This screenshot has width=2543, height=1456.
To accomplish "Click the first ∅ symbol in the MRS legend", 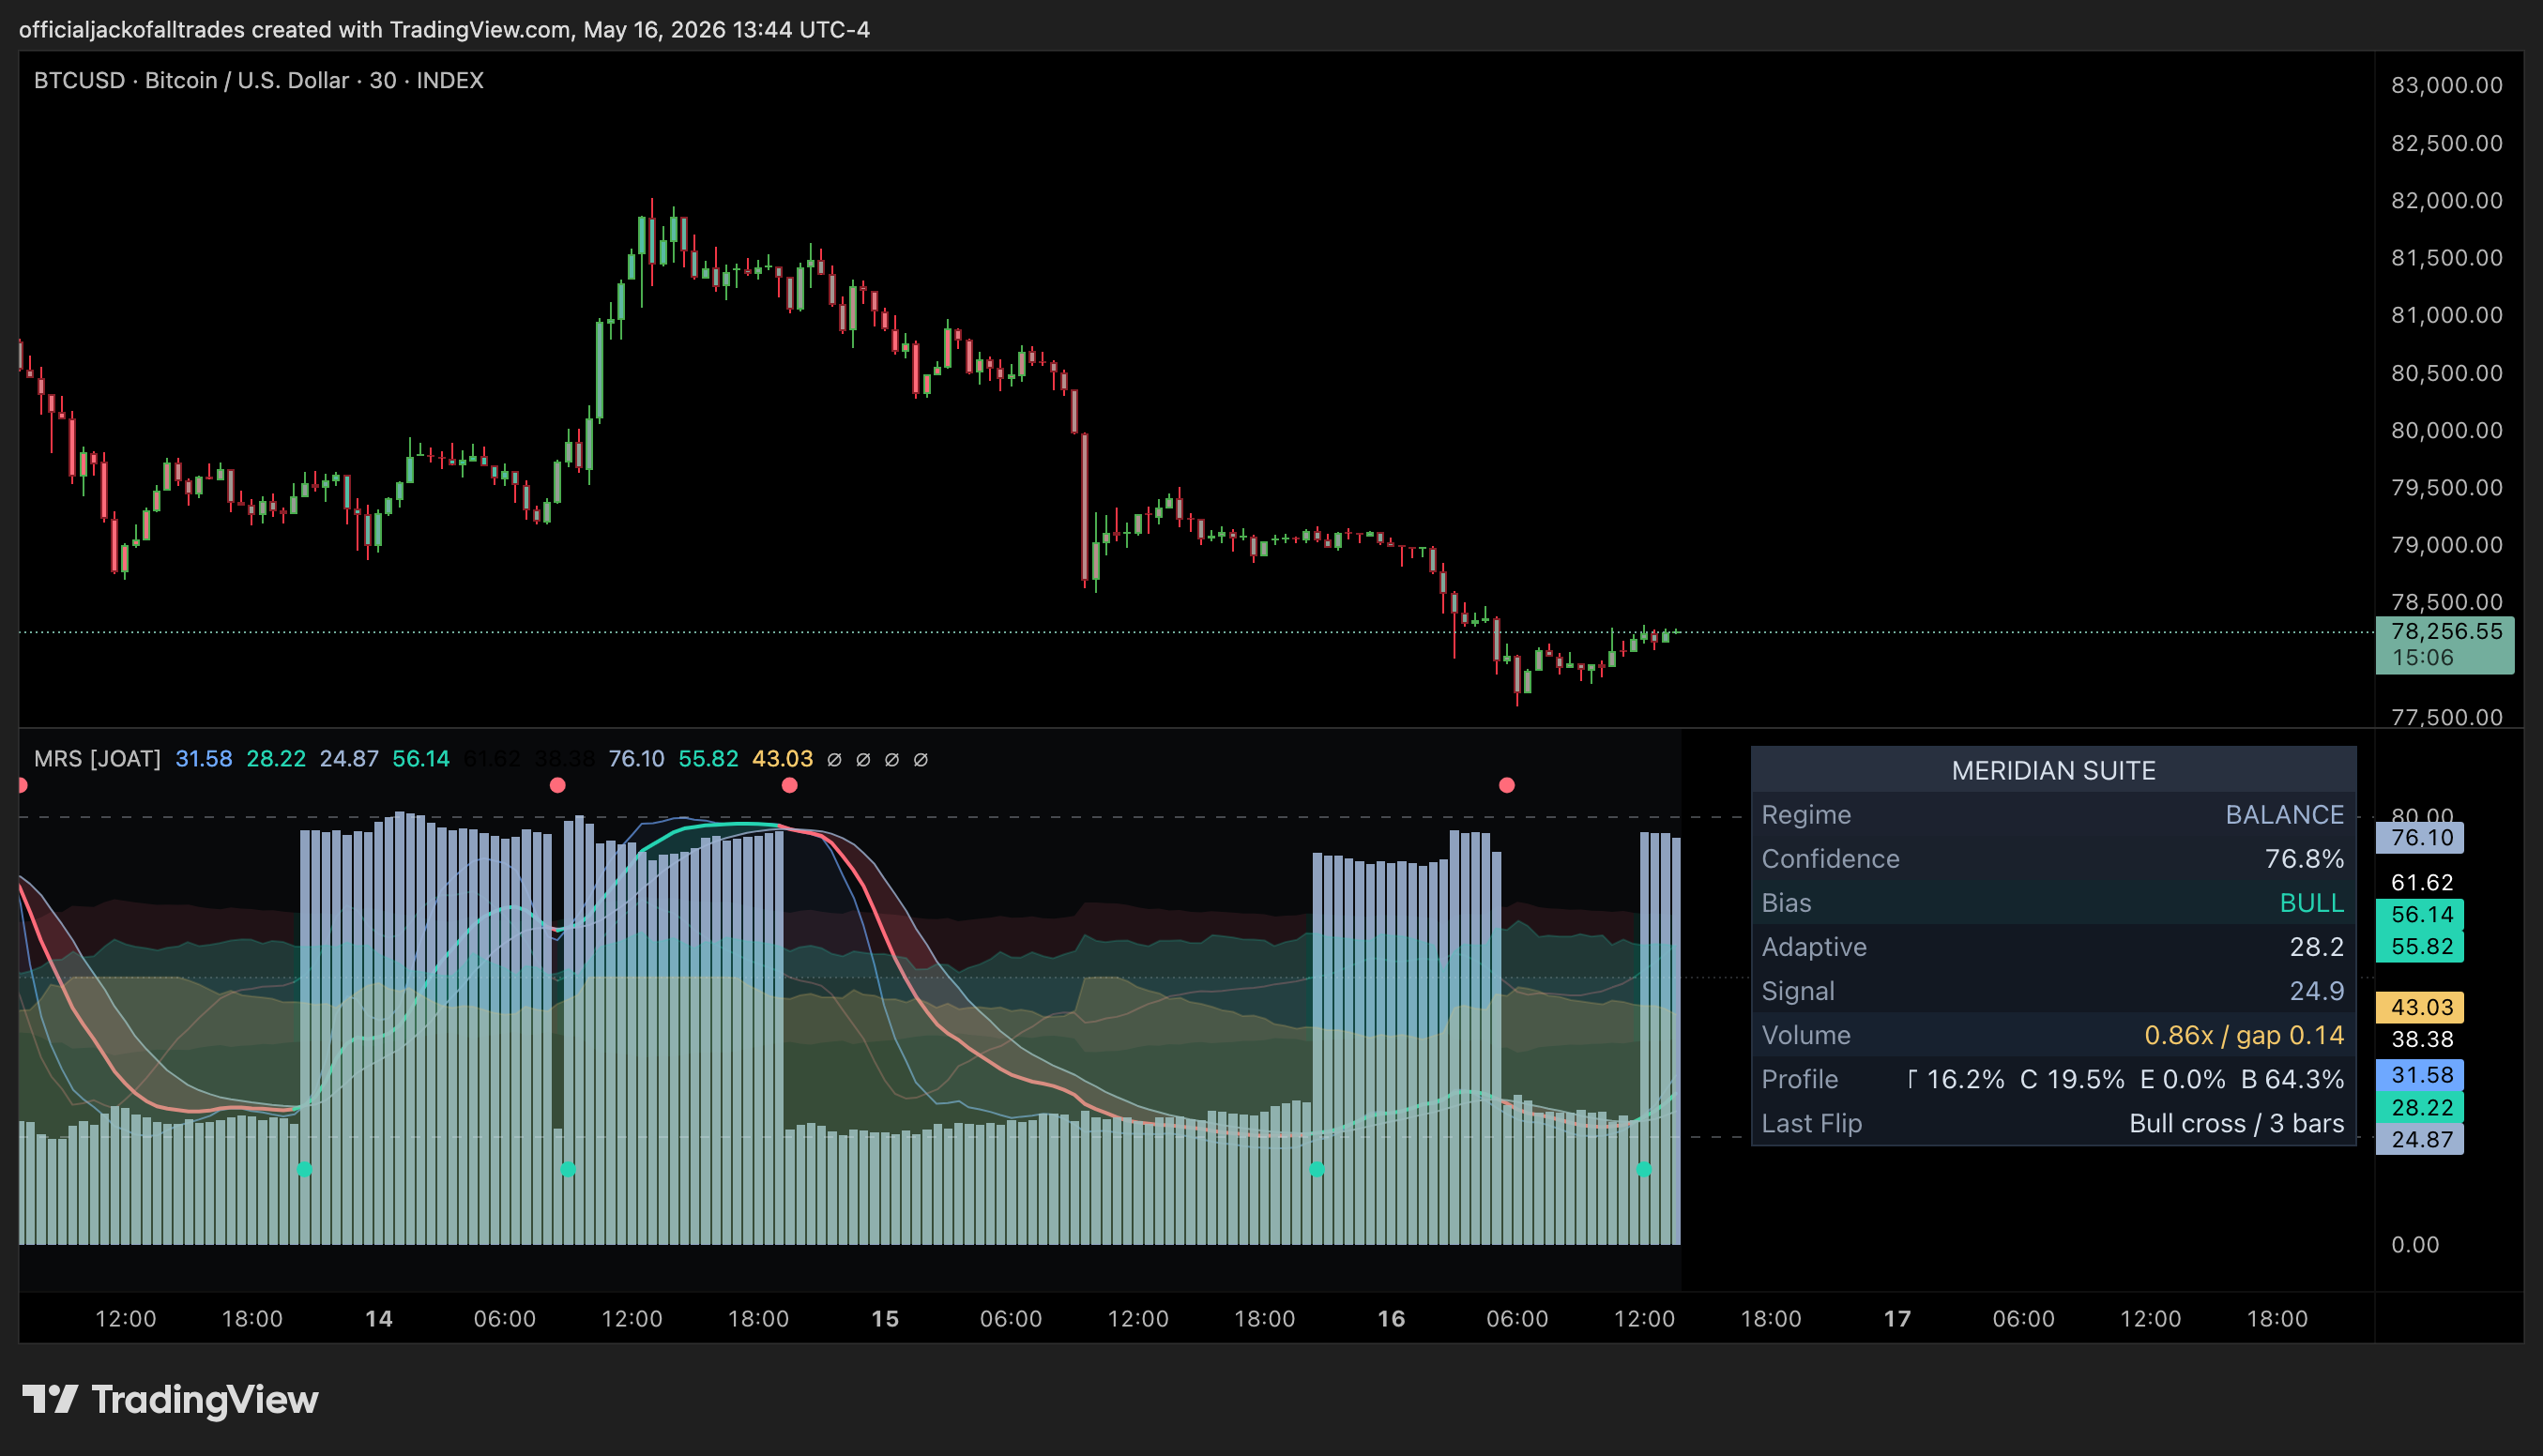I will (834, 759).
